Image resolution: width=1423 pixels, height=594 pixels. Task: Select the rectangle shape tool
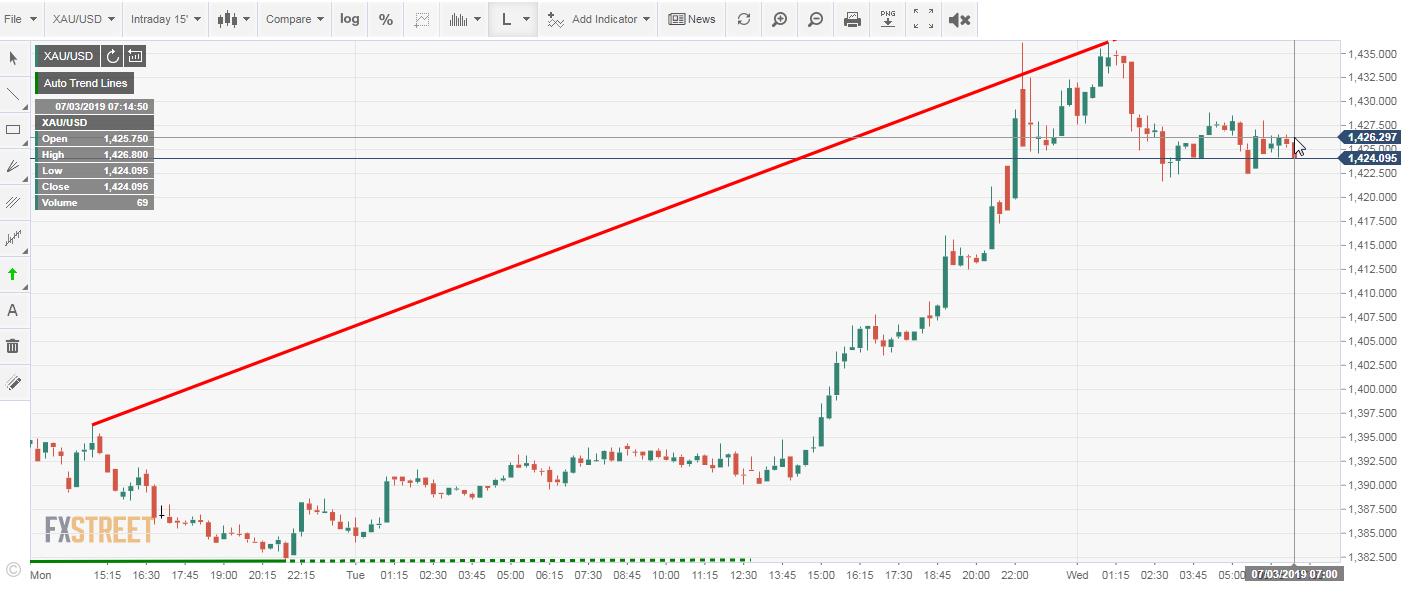point(13,130)
